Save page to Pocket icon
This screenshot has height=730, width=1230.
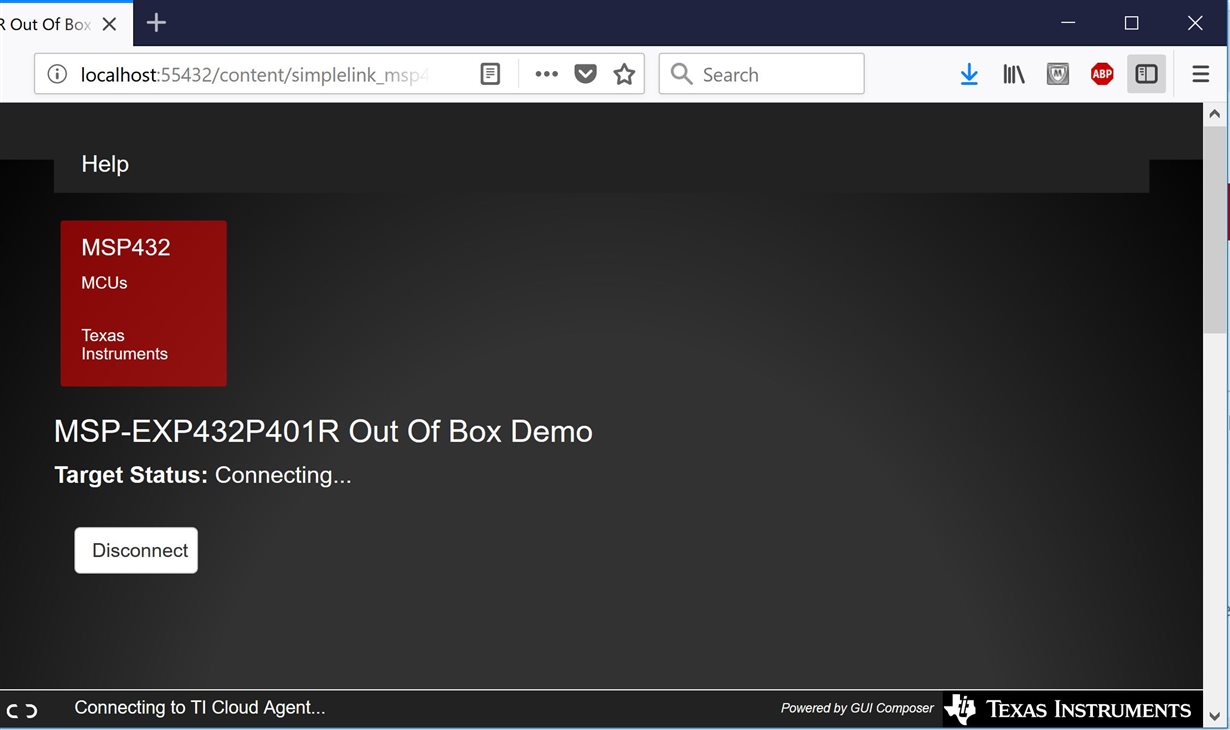585,74
